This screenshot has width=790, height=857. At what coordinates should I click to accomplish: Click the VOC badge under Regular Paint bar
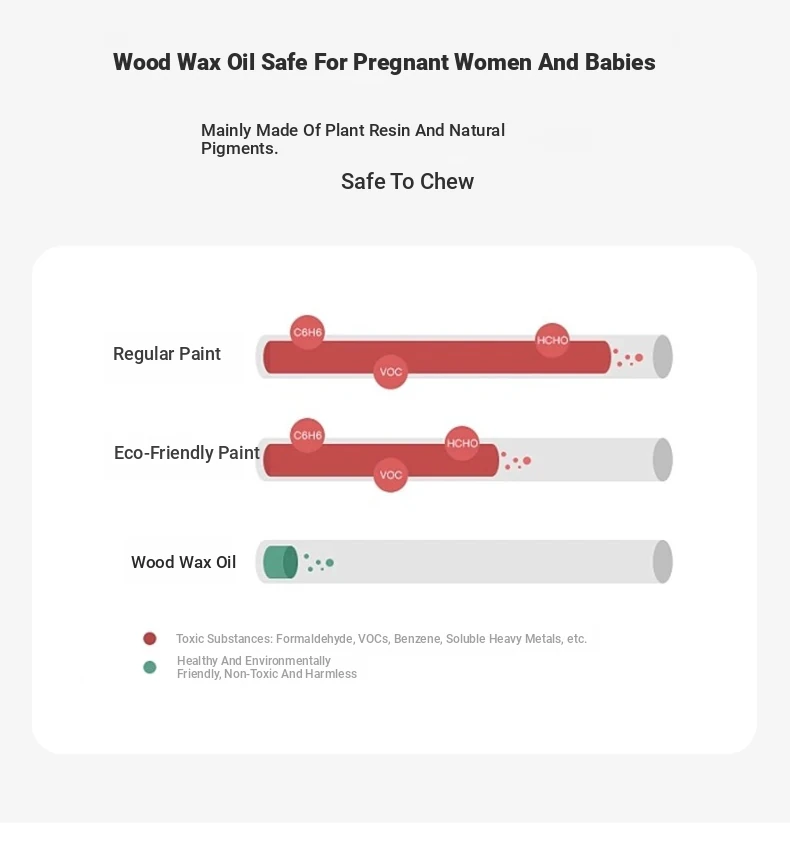(x=391, y=372)
